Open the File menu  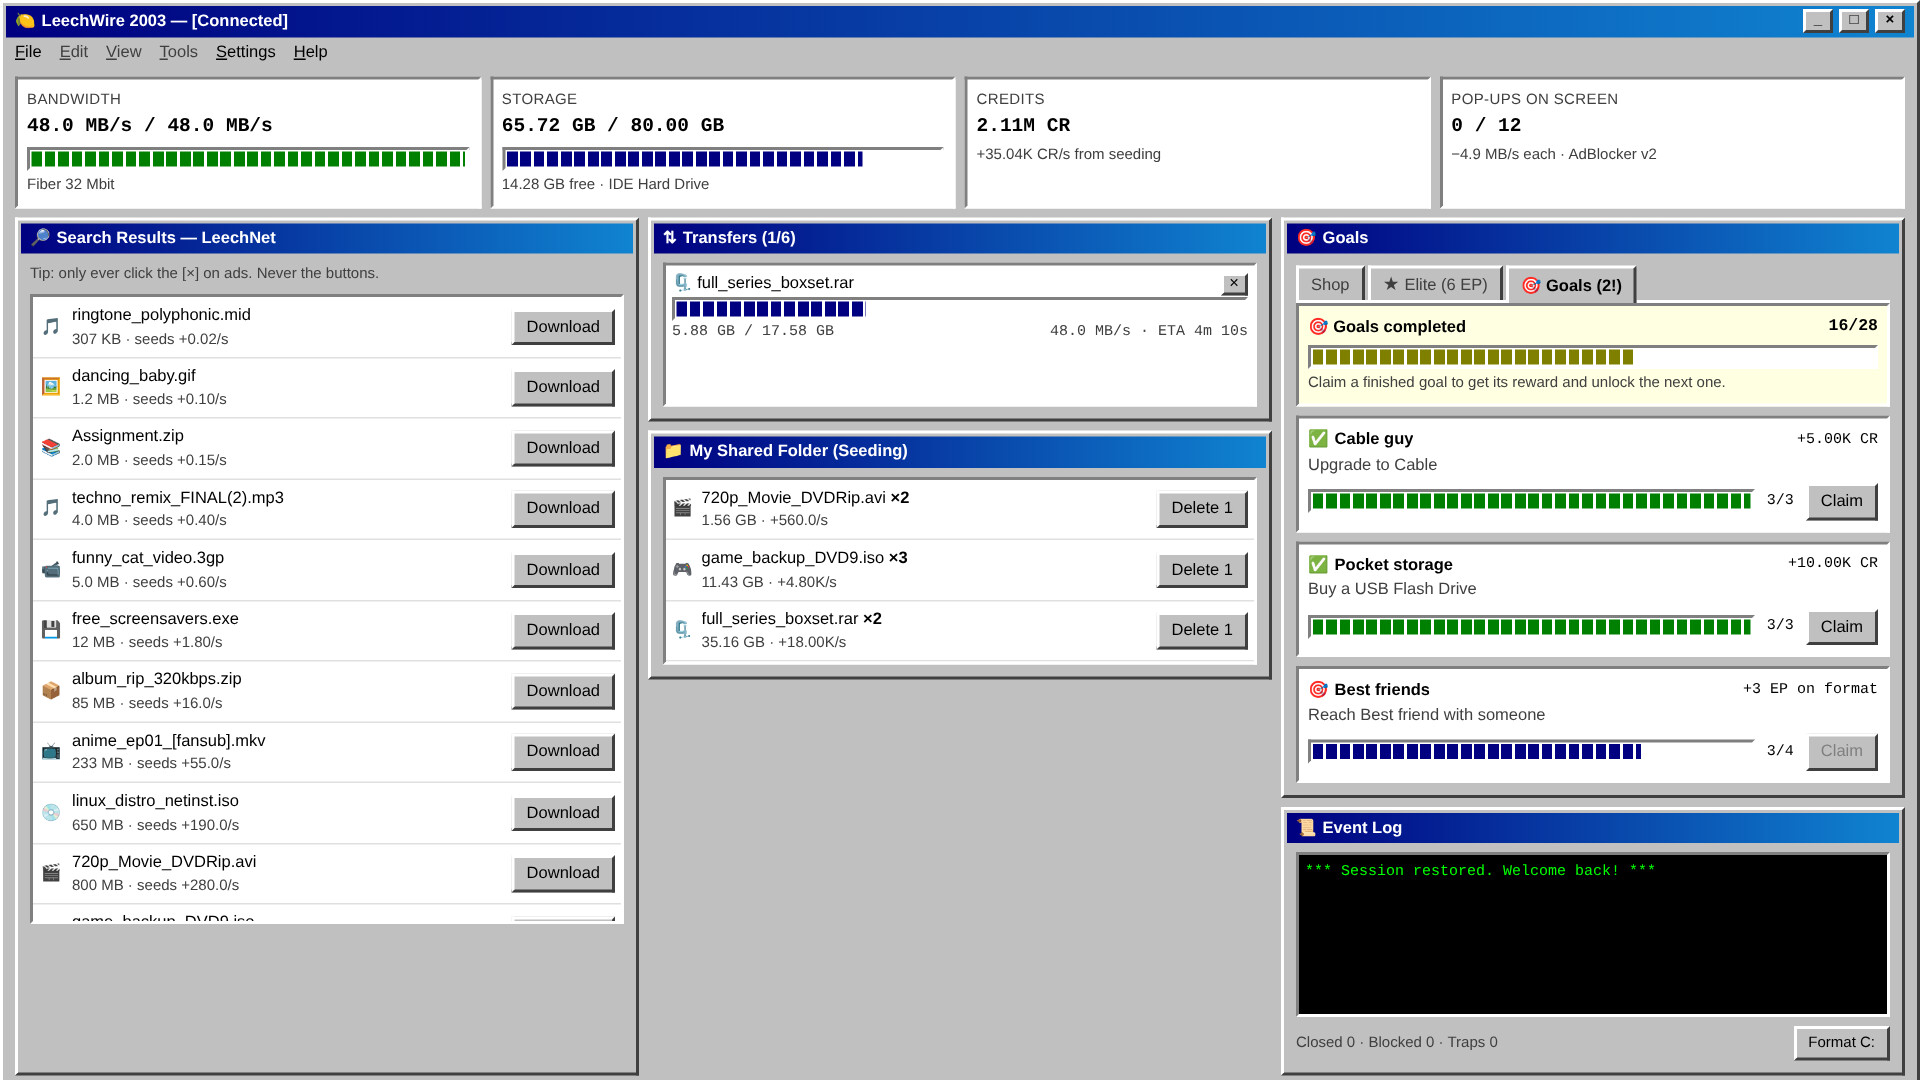(28, 52)
